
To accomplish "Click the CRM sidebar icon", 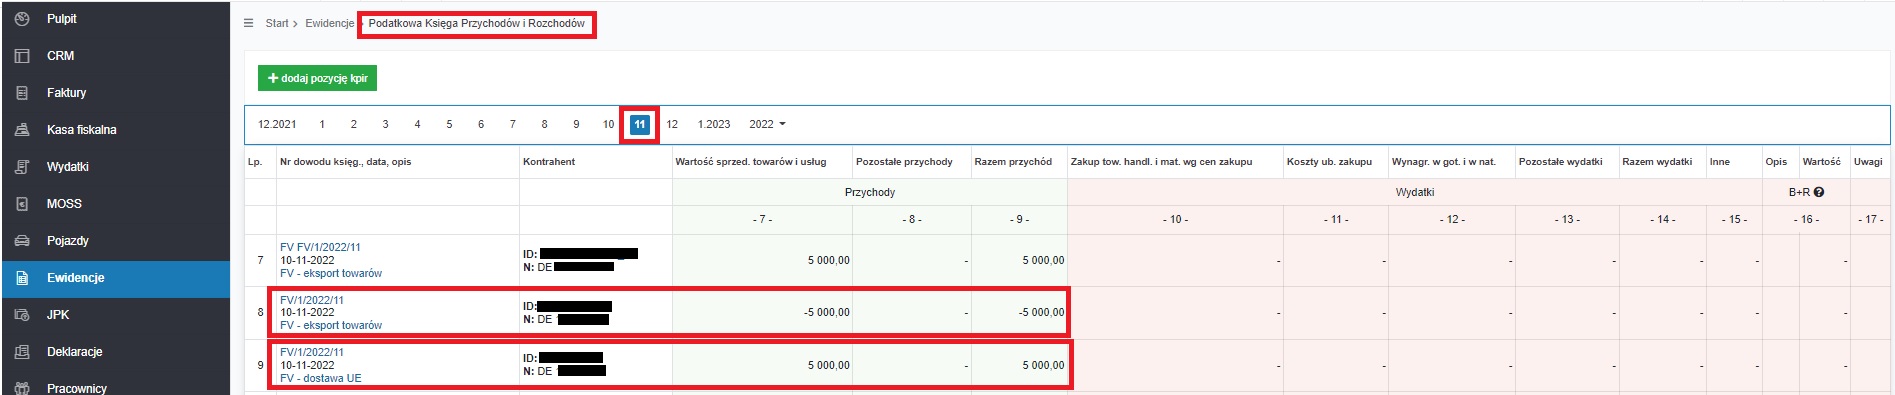I will tap(22, 56).
